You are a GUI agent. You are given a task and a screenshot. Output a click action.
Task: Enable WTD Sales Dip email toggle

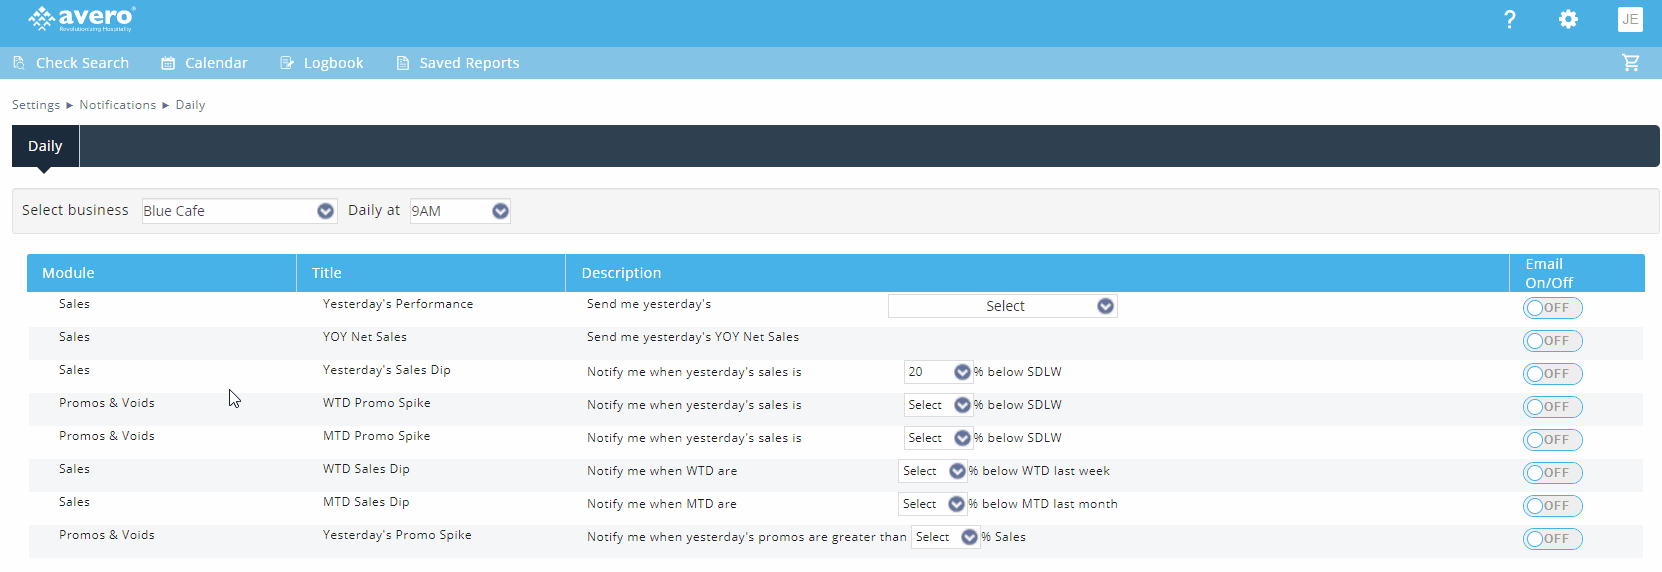click(1552, 473)
